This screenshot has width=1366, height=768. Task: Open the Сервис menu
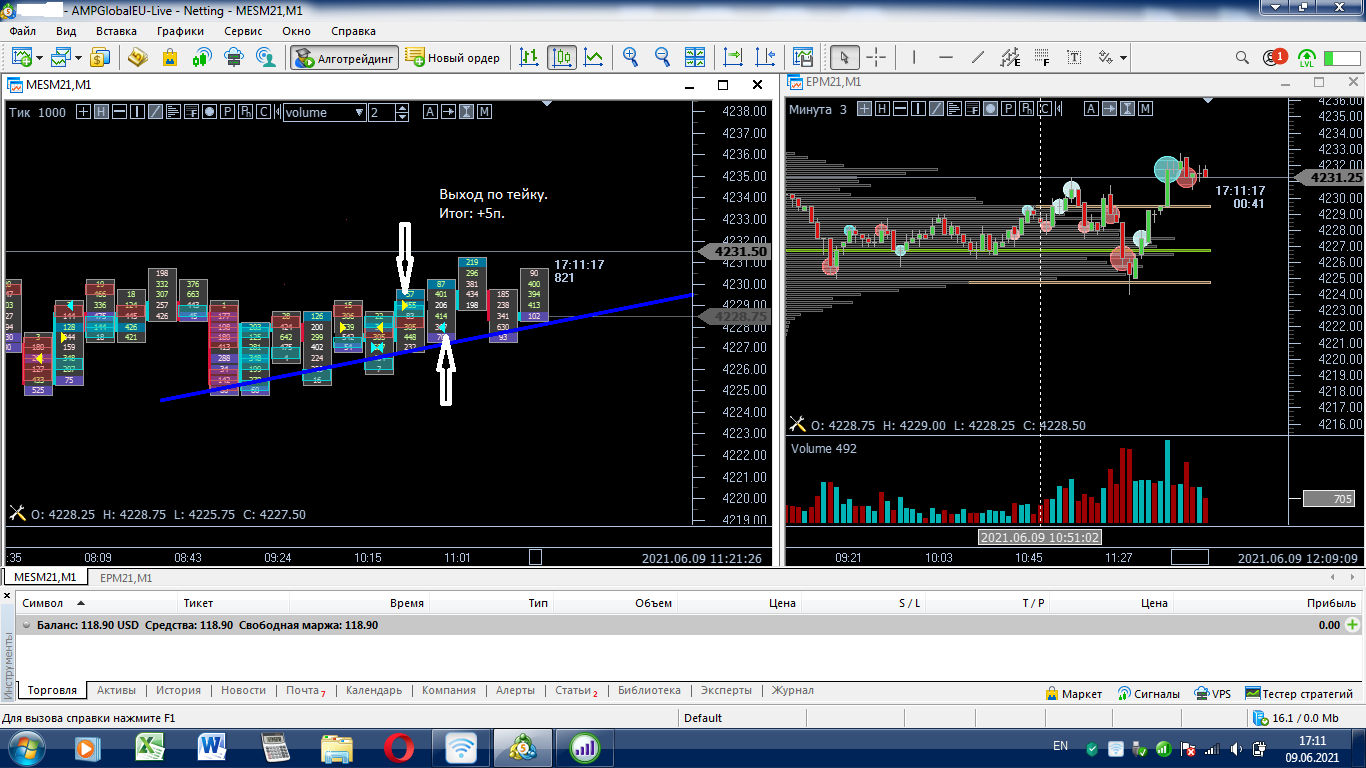click(243, 31)
